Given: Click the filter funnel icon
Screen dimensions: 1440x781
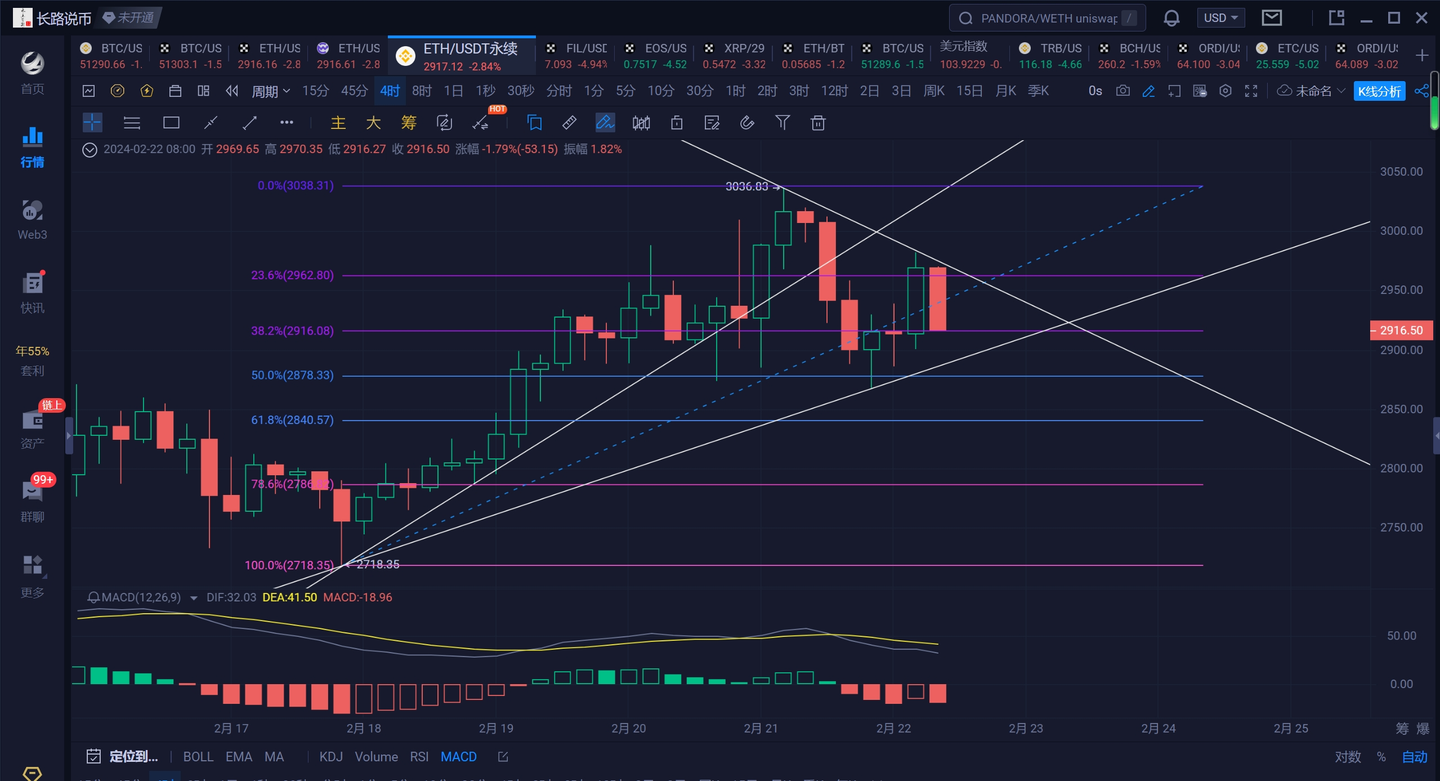Looking at the screenshot, I should (783, 123).
